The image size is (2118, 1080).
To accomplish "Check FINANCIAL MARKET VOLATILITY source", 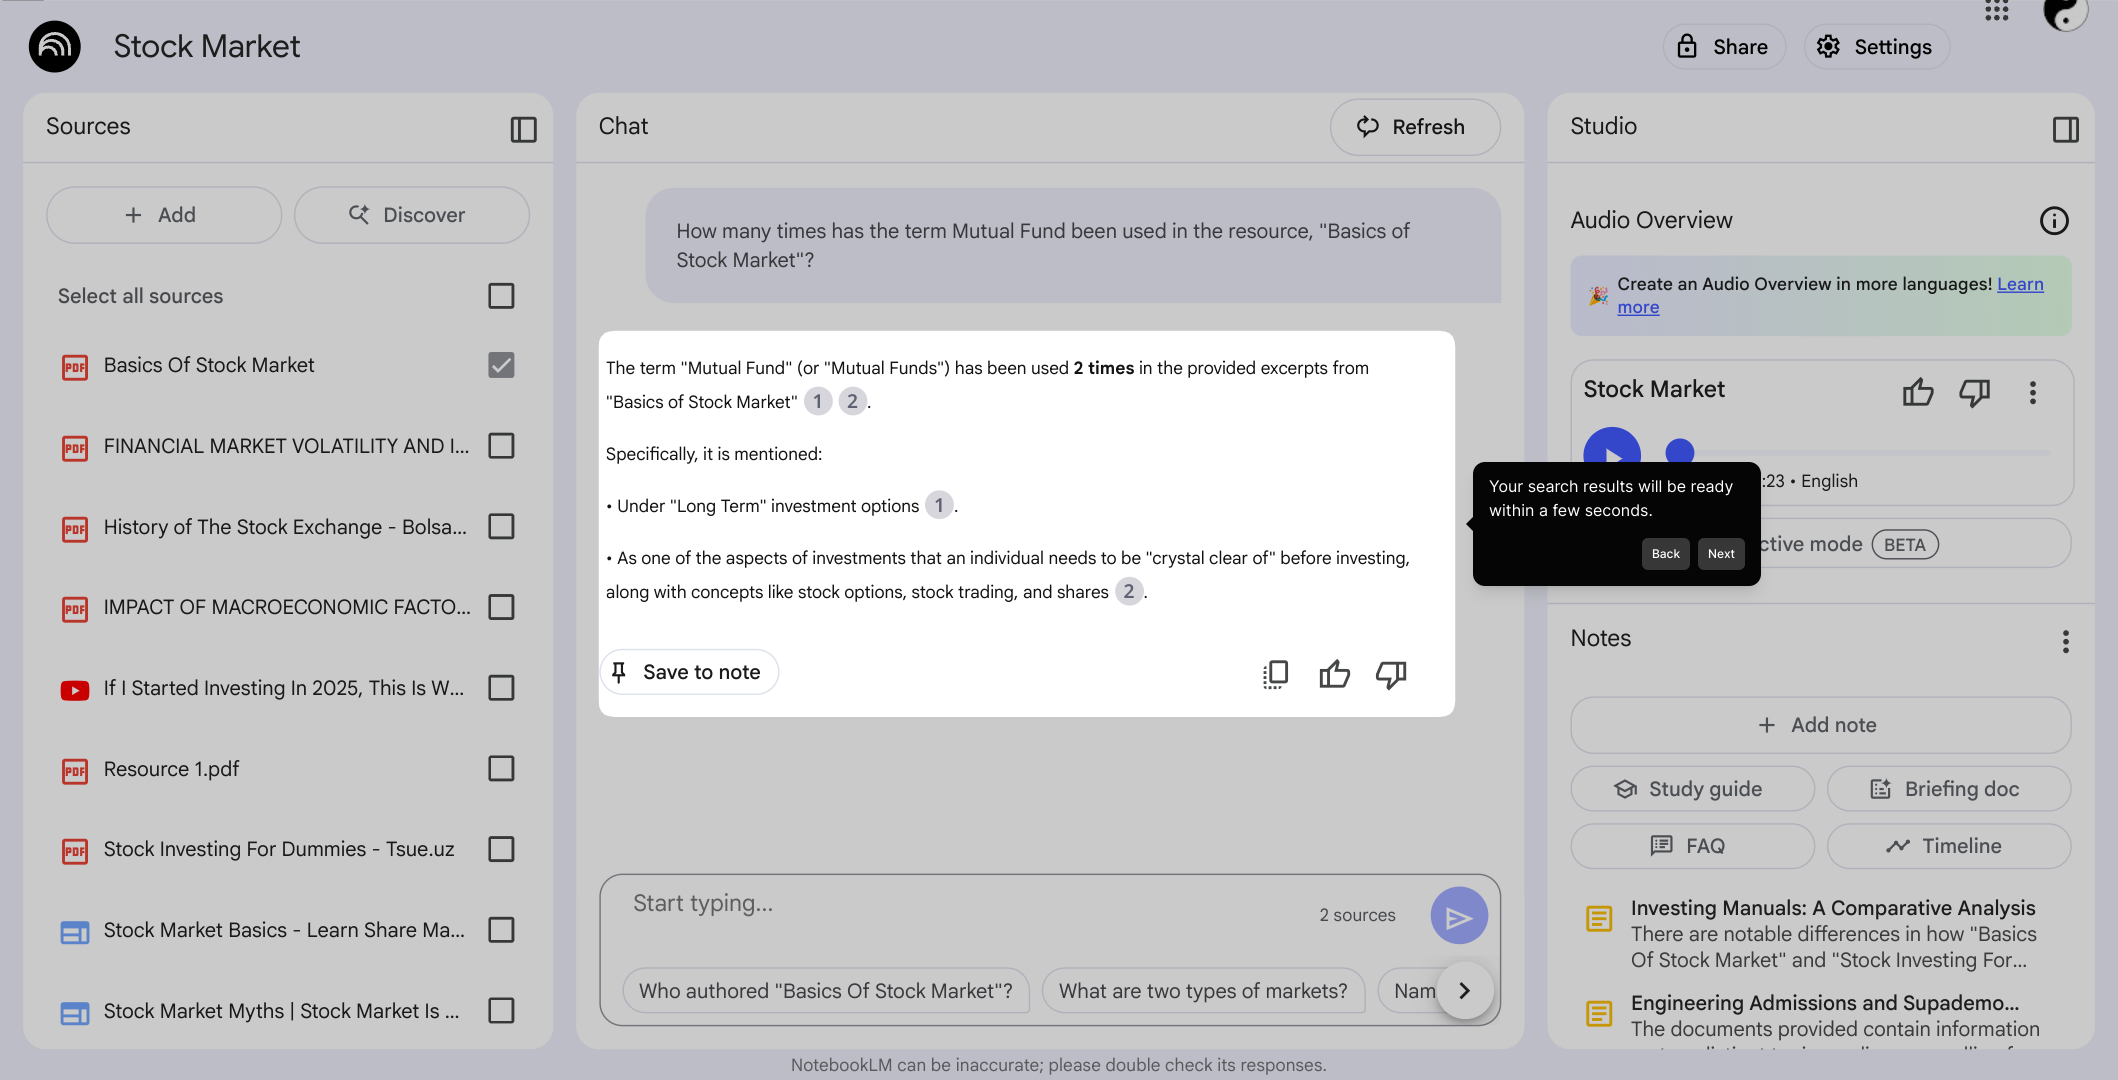I will (501, 446).
